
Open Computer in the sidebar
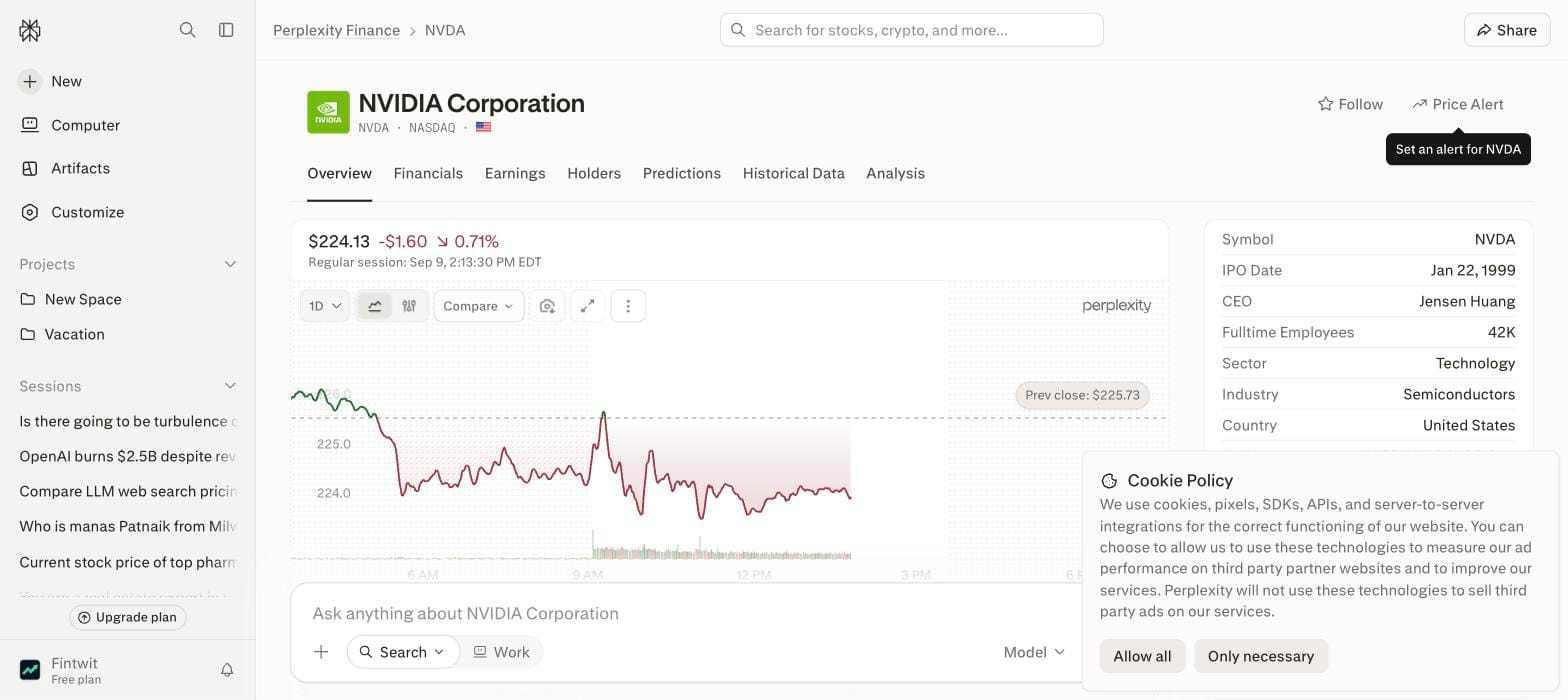pos(127,125)
